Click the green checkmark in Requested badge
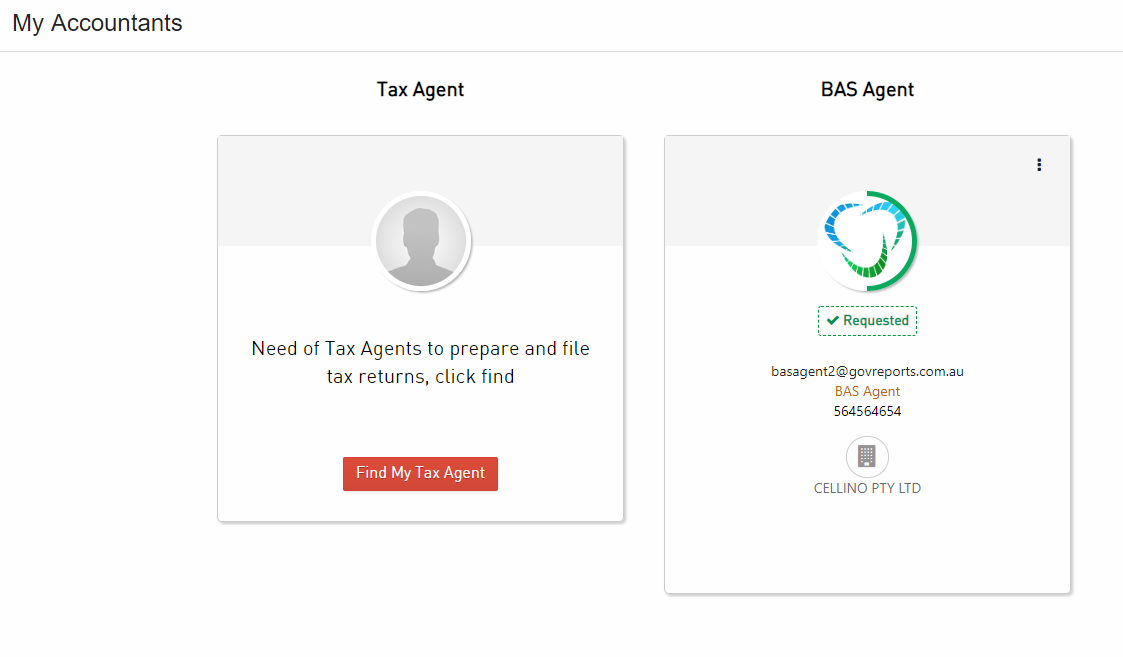1123x657 pixels. tap(832, 320)
